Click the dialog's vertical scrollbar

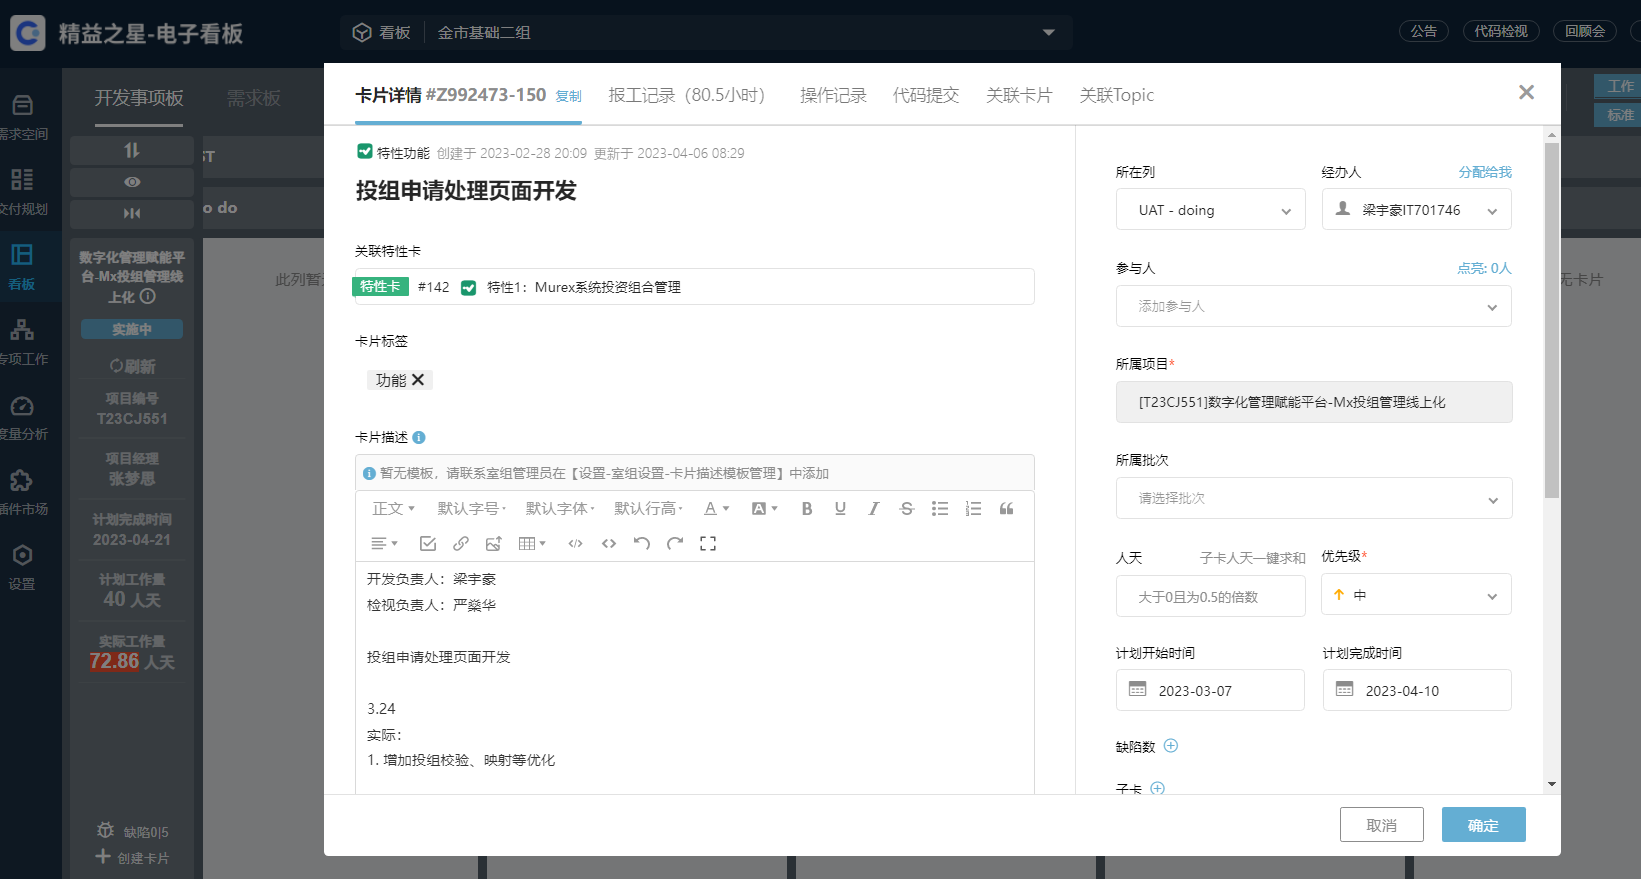pos(1552,320)
